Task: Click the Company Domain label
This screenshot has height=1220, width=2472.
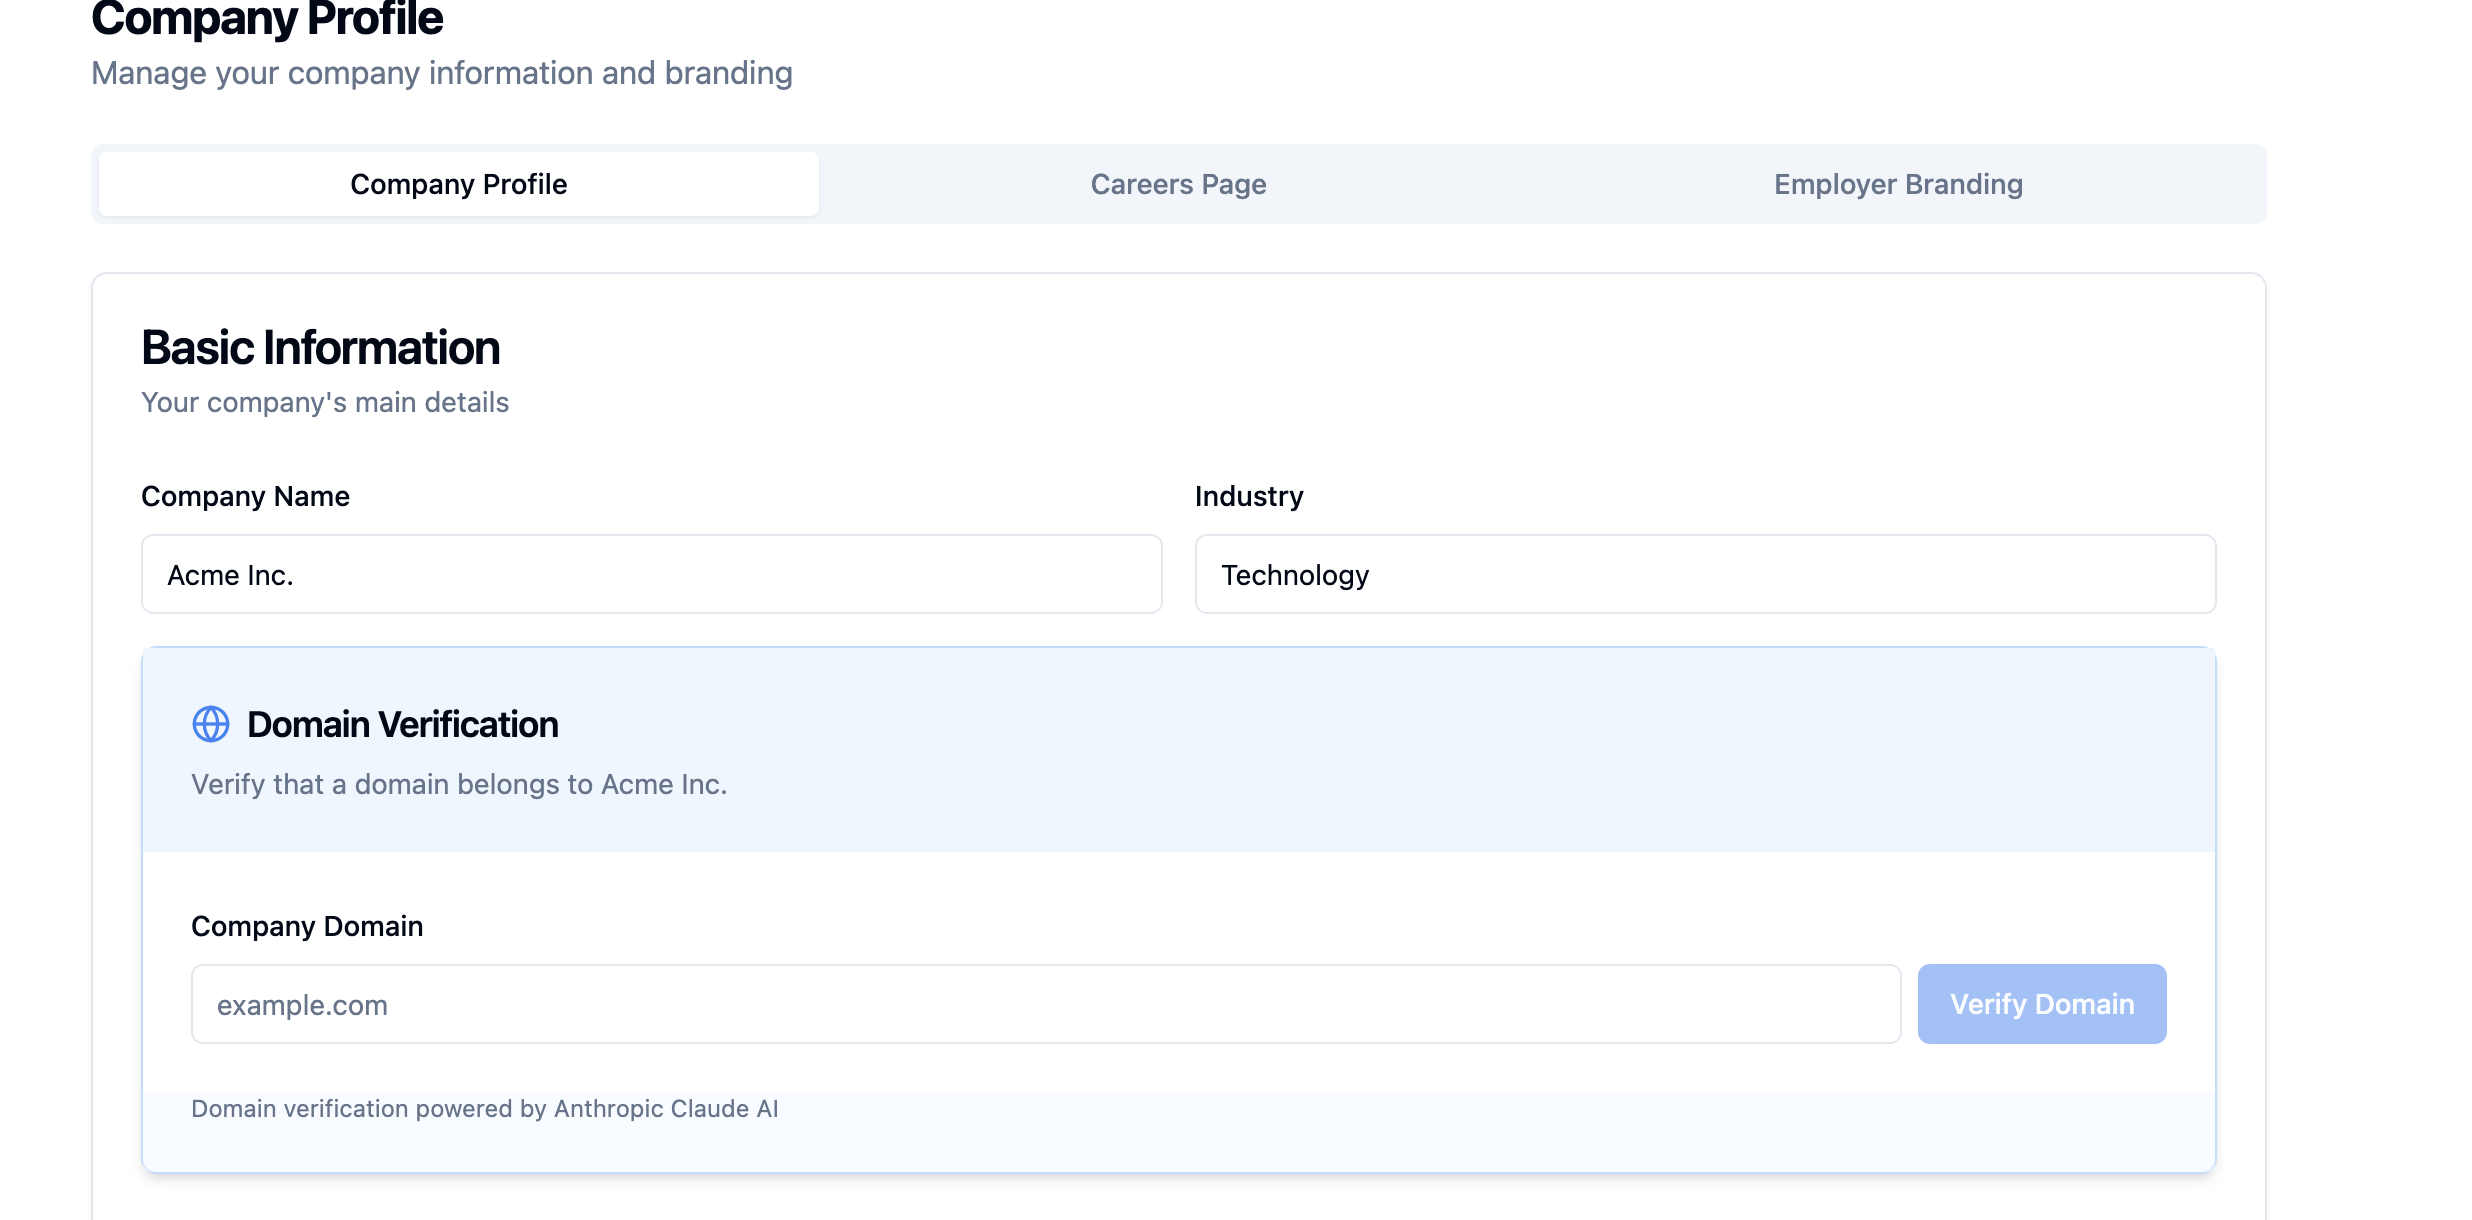Action: pyautogui.click(x=307, y=926)
